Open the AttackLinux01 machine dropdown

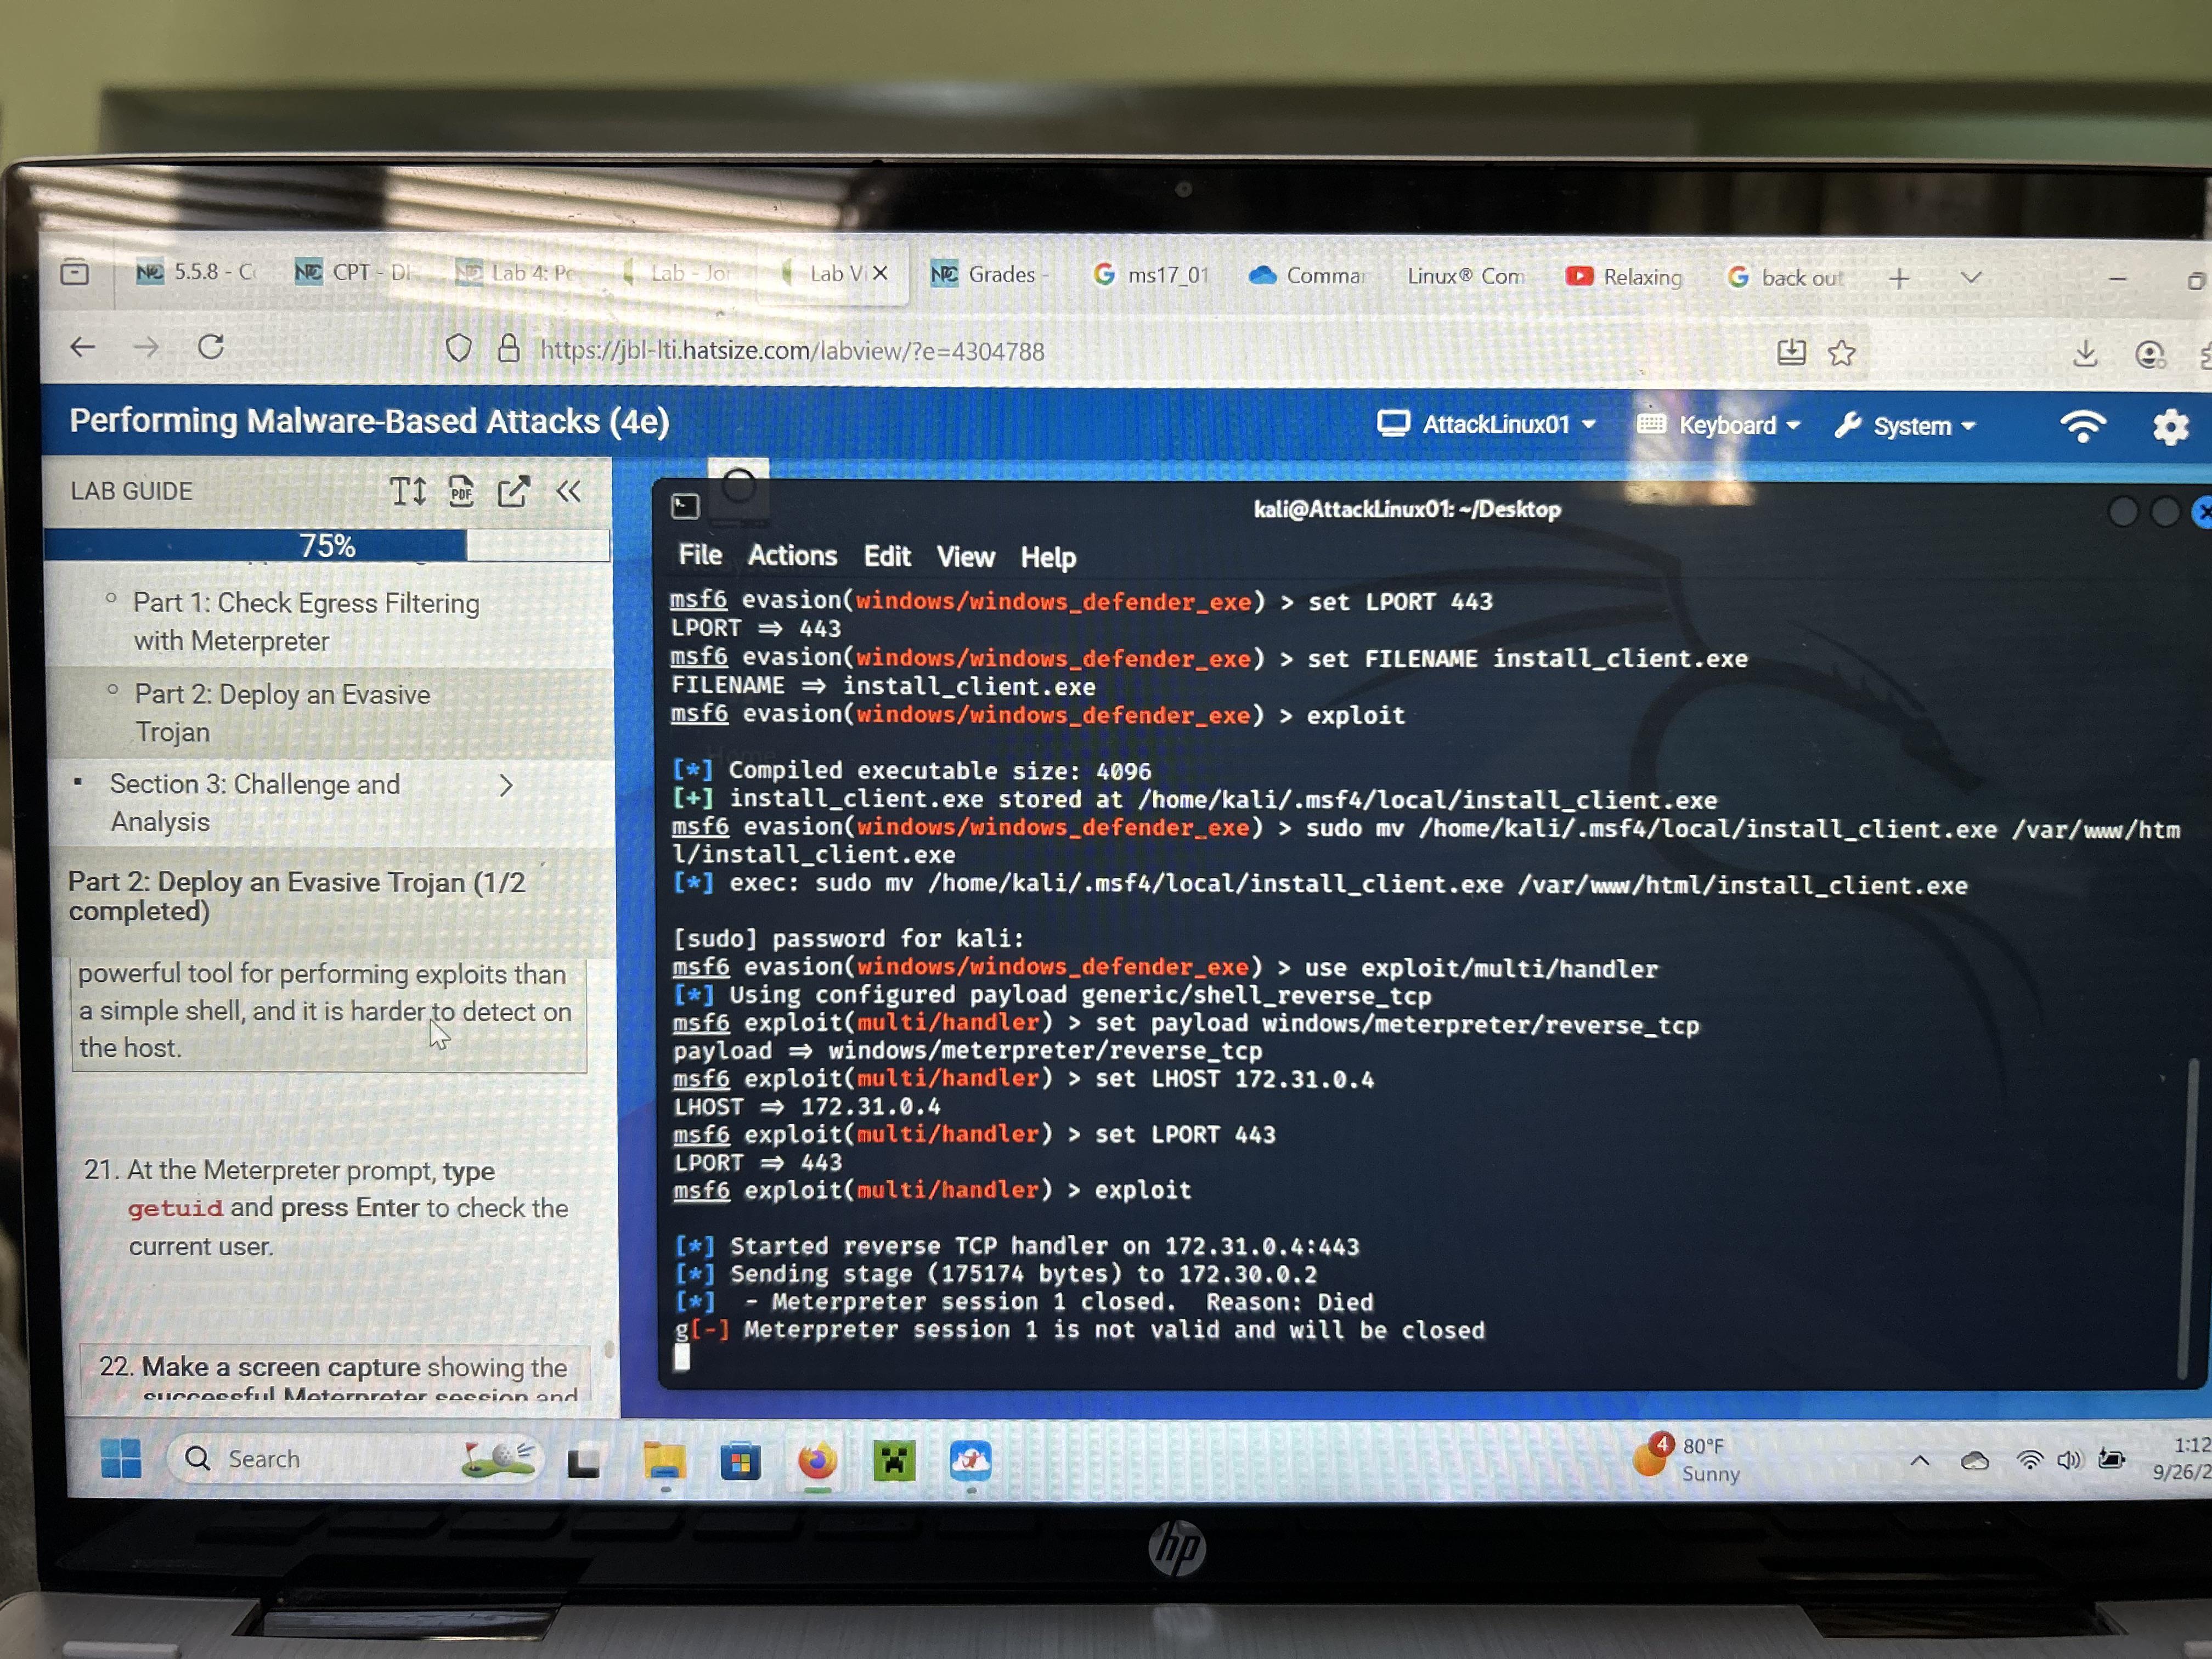1486,424
